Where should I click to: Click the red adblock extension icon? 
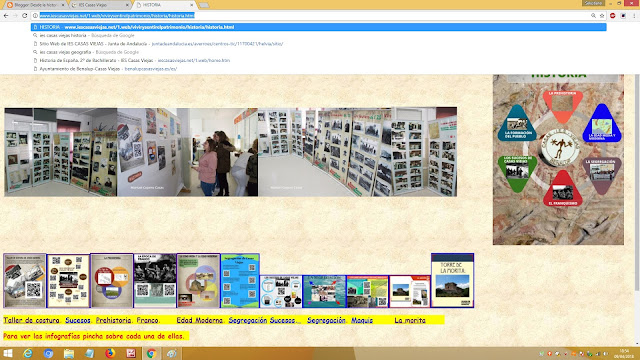pos(613,16)
